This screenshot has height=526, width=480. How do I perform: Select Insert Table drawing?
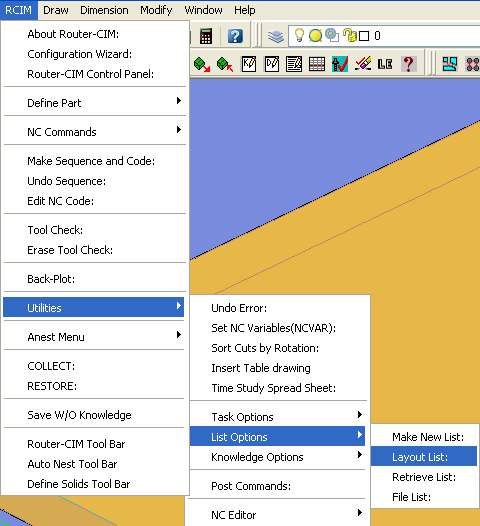tap(278, 368)
